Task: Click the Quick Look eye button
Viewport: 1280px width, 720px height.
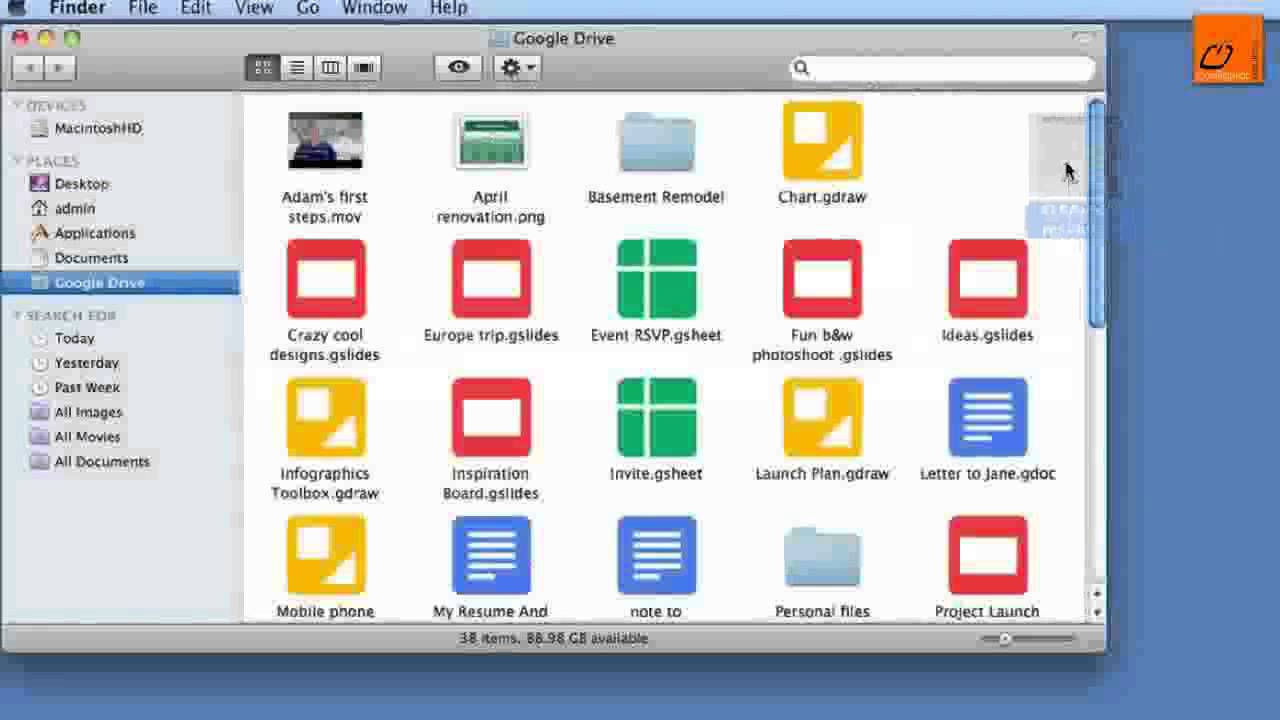Action: coord(459,67)
